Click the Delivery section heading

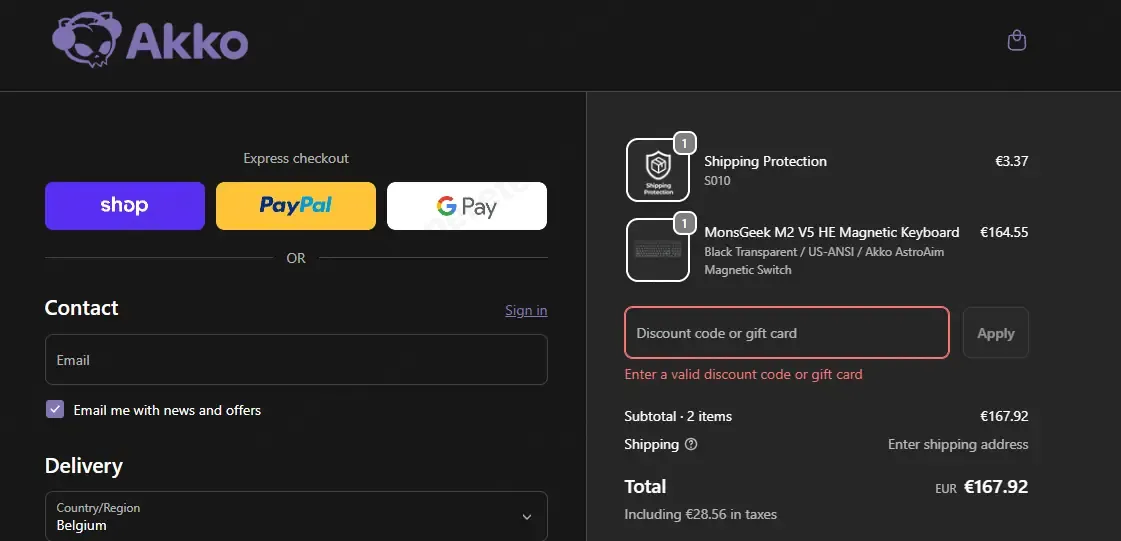click(84, 466)
